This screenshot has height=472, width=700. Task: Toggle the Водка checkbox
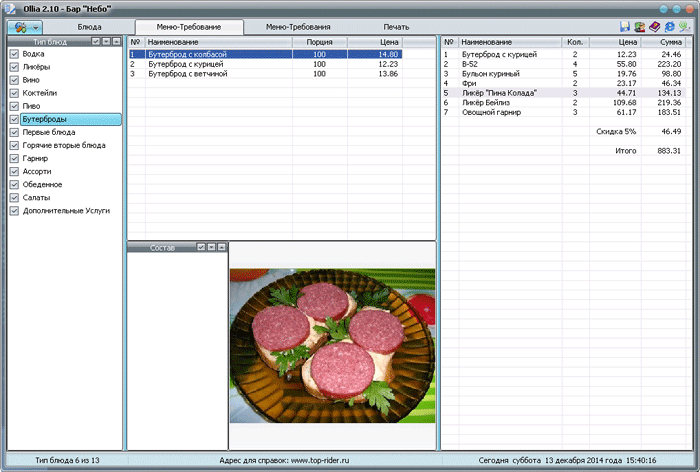click(14, 54)
